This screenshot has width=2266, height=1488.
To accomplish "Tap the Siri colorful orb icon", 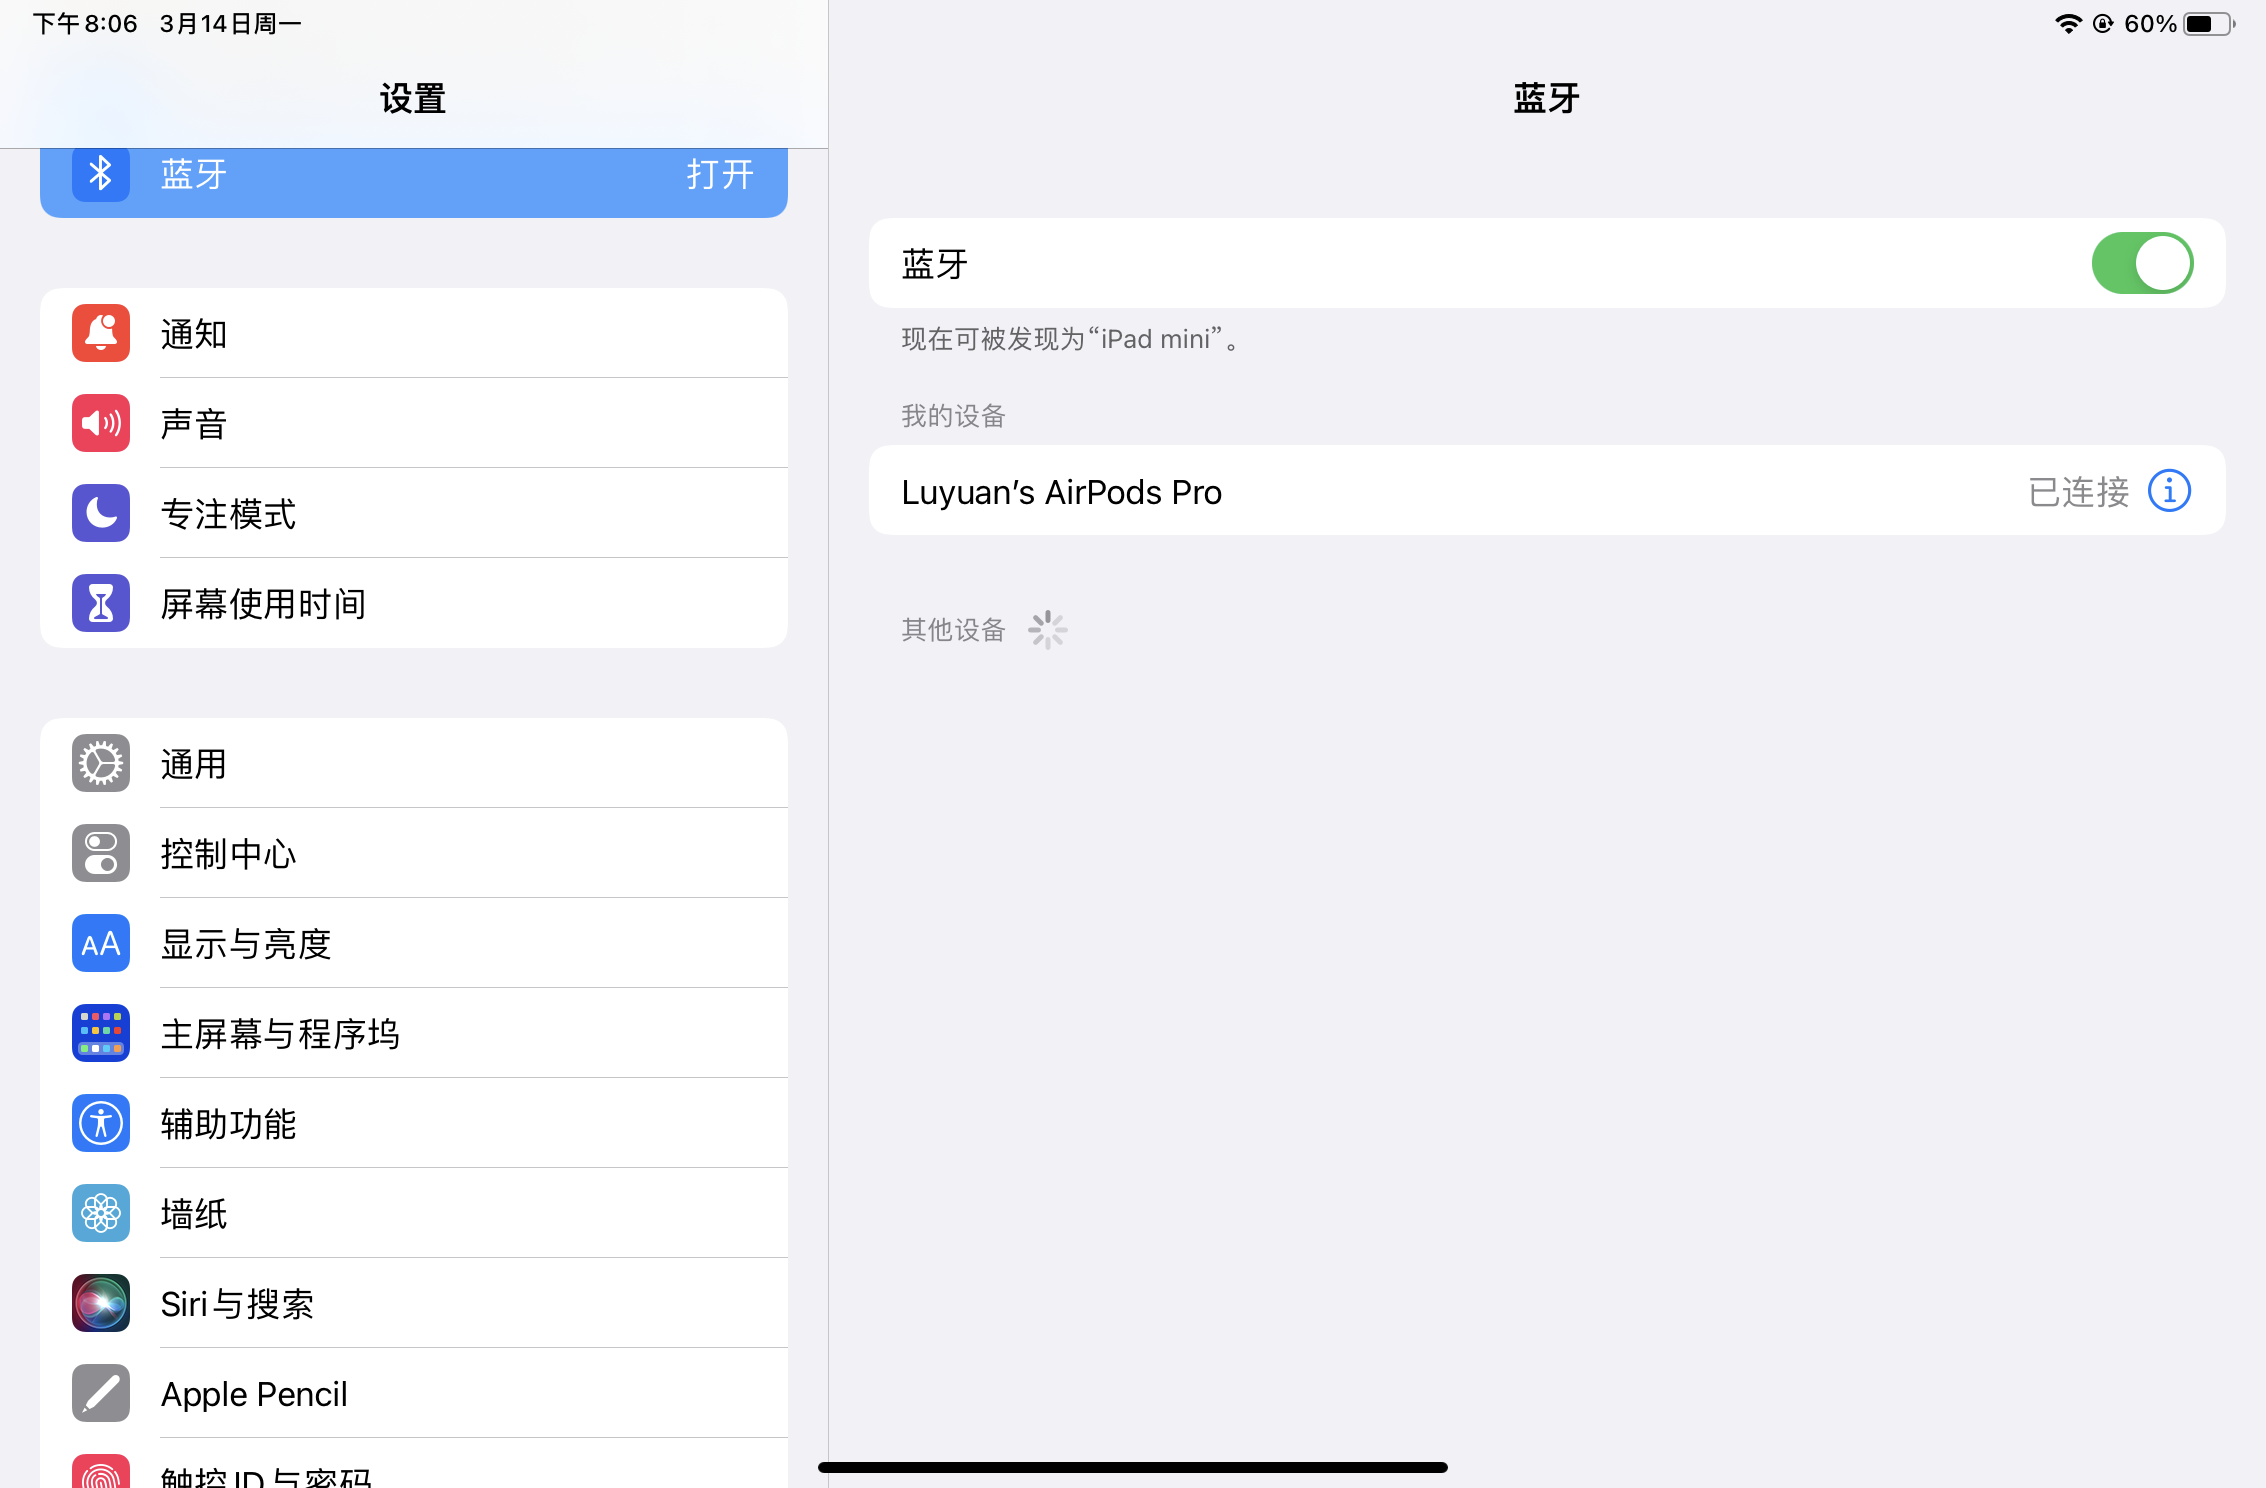I will point(100,1300).
